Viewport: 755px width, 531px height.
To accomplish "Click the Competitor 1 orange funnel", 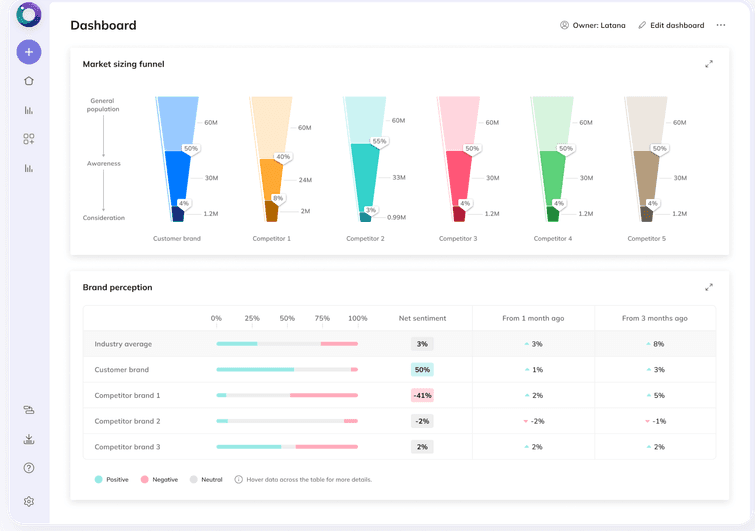I will [271, 159].
